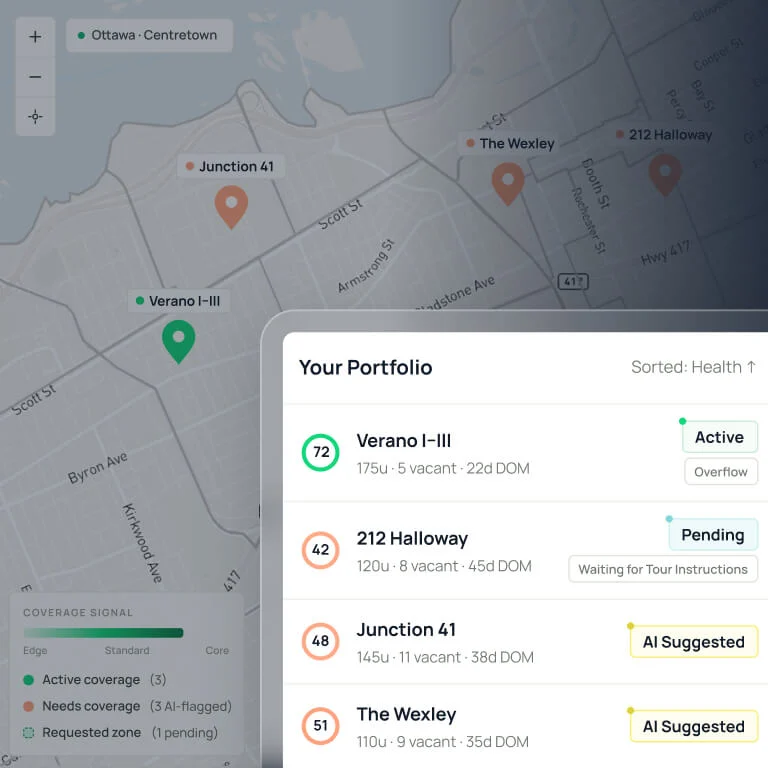This screenshot has width=768, height=768.
Task: Click the Overflow tag on Verano I–III
Action: pyautogui.click(x=720, y=472)
